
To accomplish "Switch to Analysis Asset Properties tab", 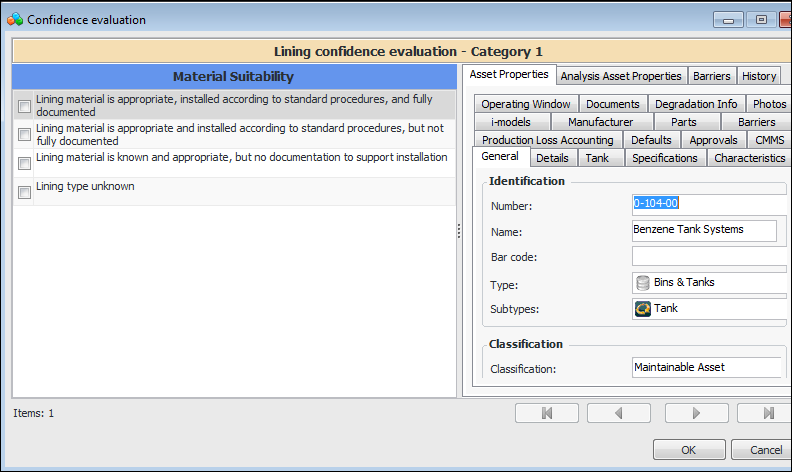I will (x=620, y=76).
